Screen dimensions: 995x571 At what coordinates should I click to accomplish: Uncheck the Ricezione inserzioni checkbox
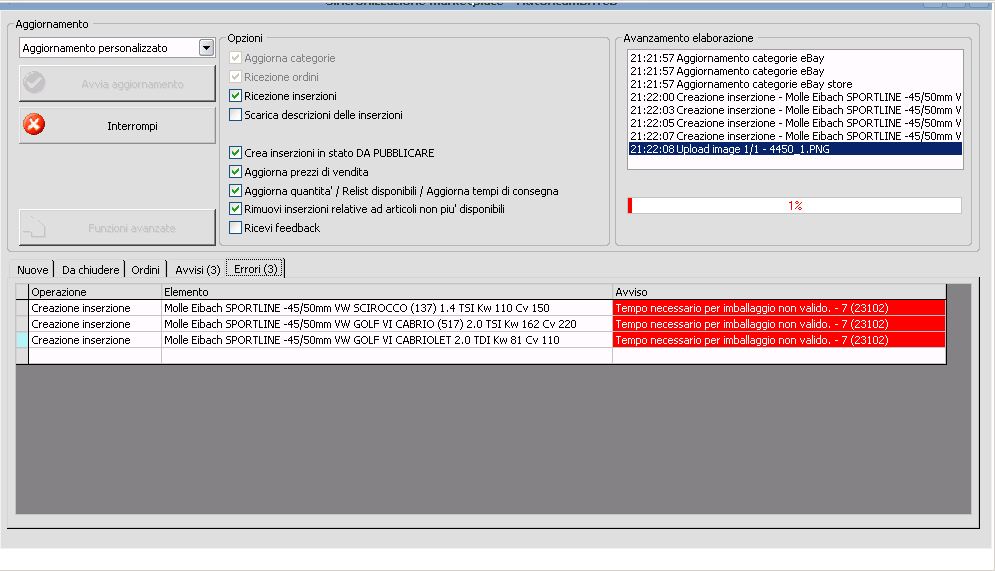click(x=235, y=96)
